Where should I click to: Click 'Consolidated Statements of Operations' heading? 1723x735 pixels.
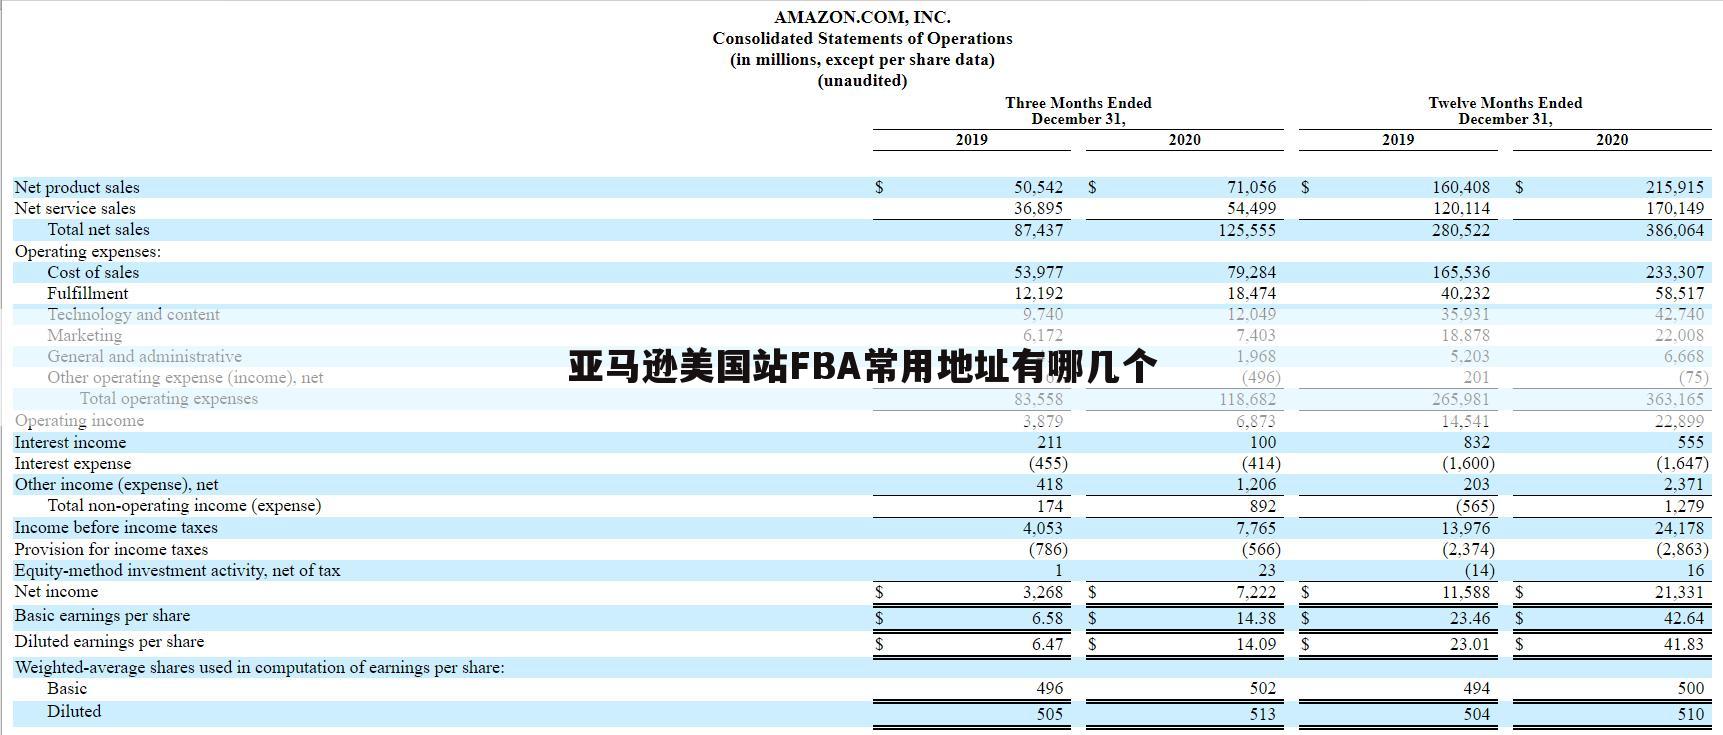(862, 38)
